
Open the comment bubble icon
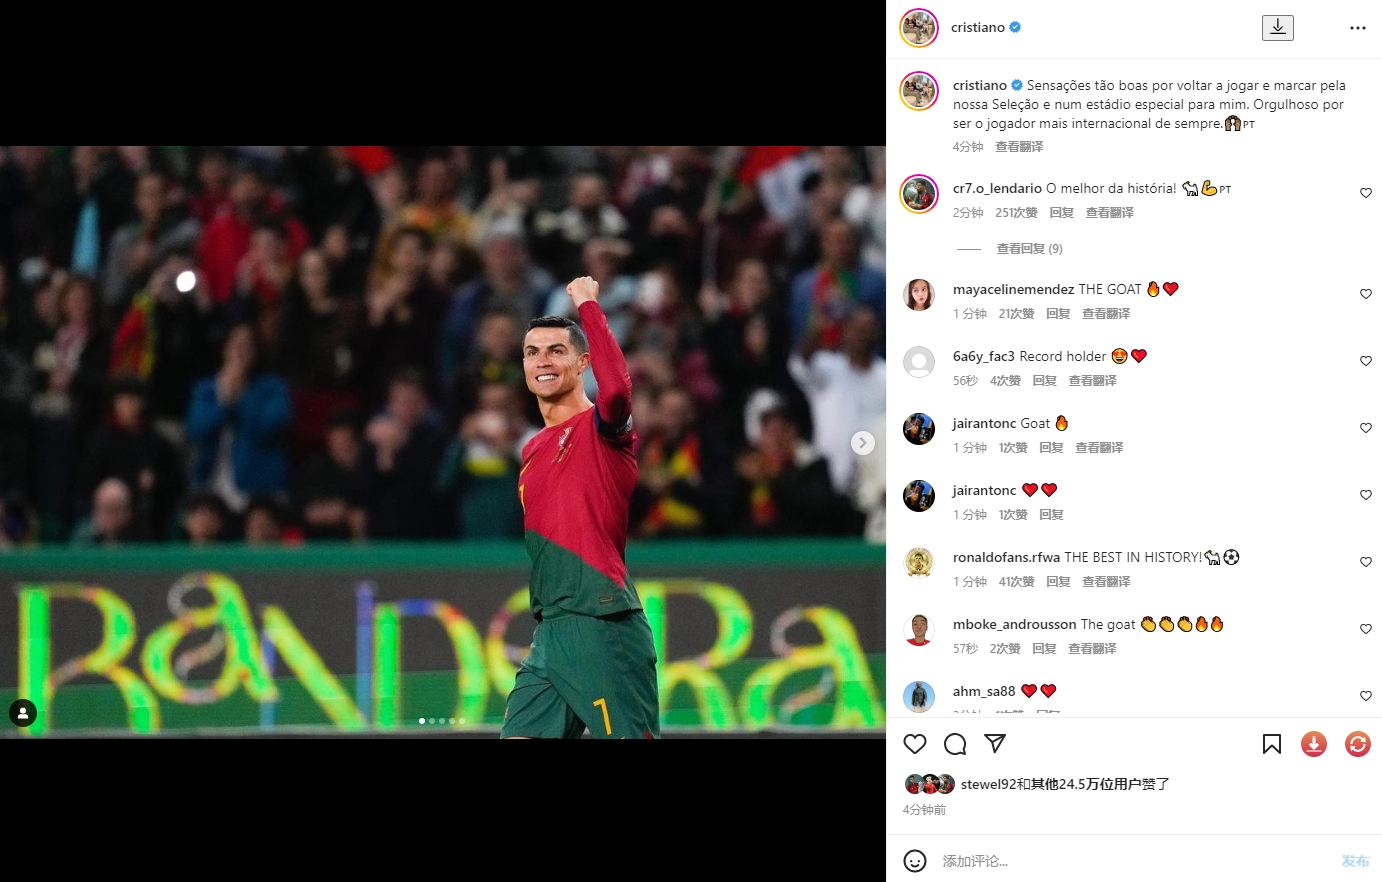[x=955, y=744]
